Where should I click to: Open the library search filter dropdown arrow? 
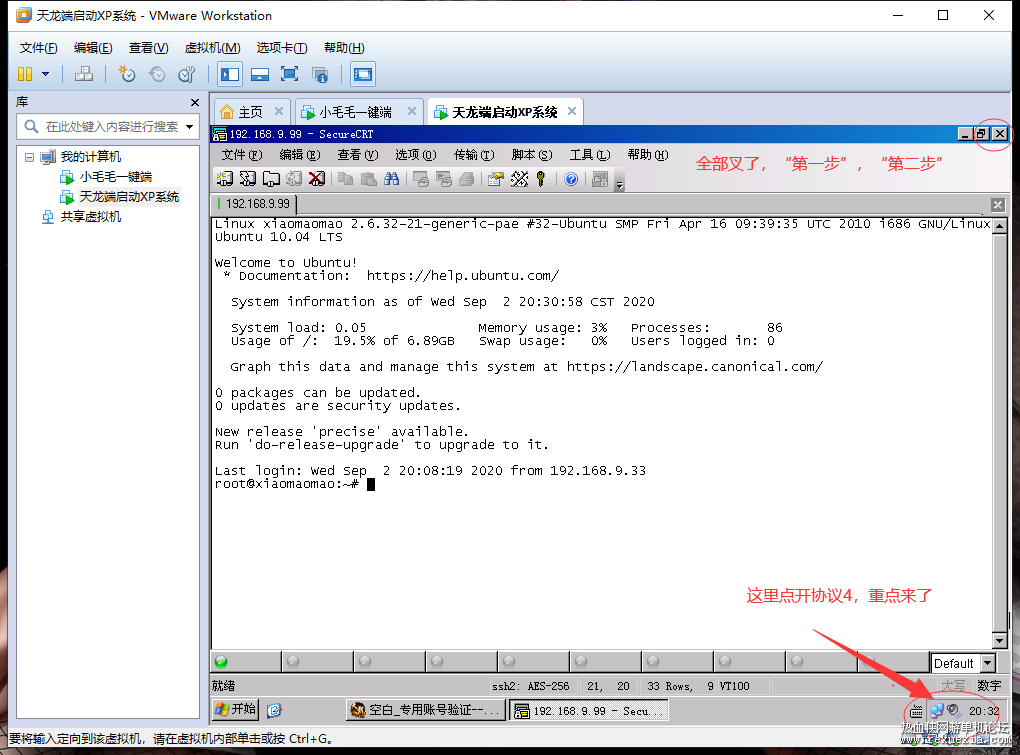[189, 127]
